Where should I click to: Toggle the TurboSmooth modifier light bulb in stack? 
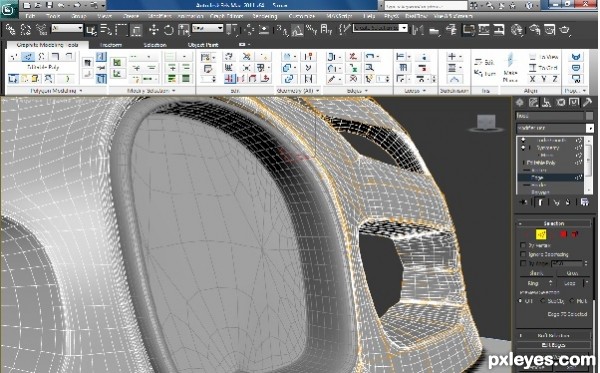pyautogui.click(x=523, y=140)
